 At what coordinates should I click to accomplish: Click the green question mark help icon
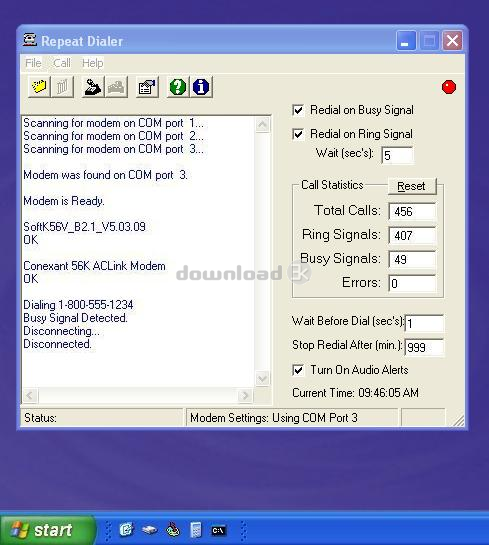[178, 87]
